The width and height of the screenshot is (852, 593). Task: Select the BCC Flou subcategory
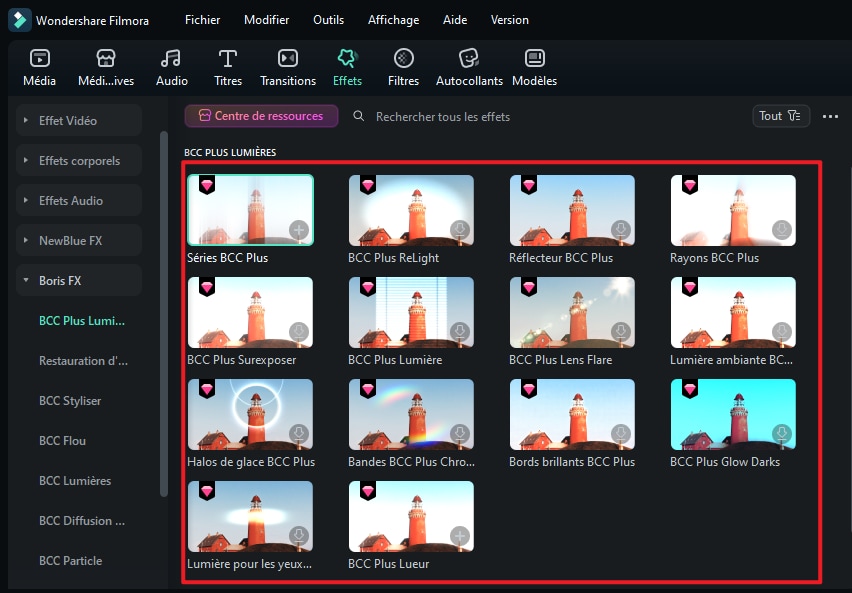coord(62,441)
